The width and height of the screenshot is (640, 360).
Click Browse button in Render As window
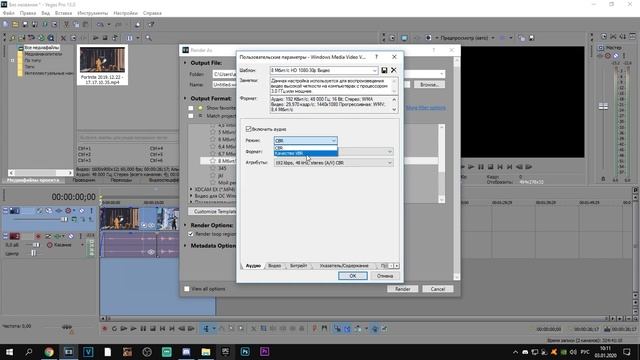click(429, 84)
